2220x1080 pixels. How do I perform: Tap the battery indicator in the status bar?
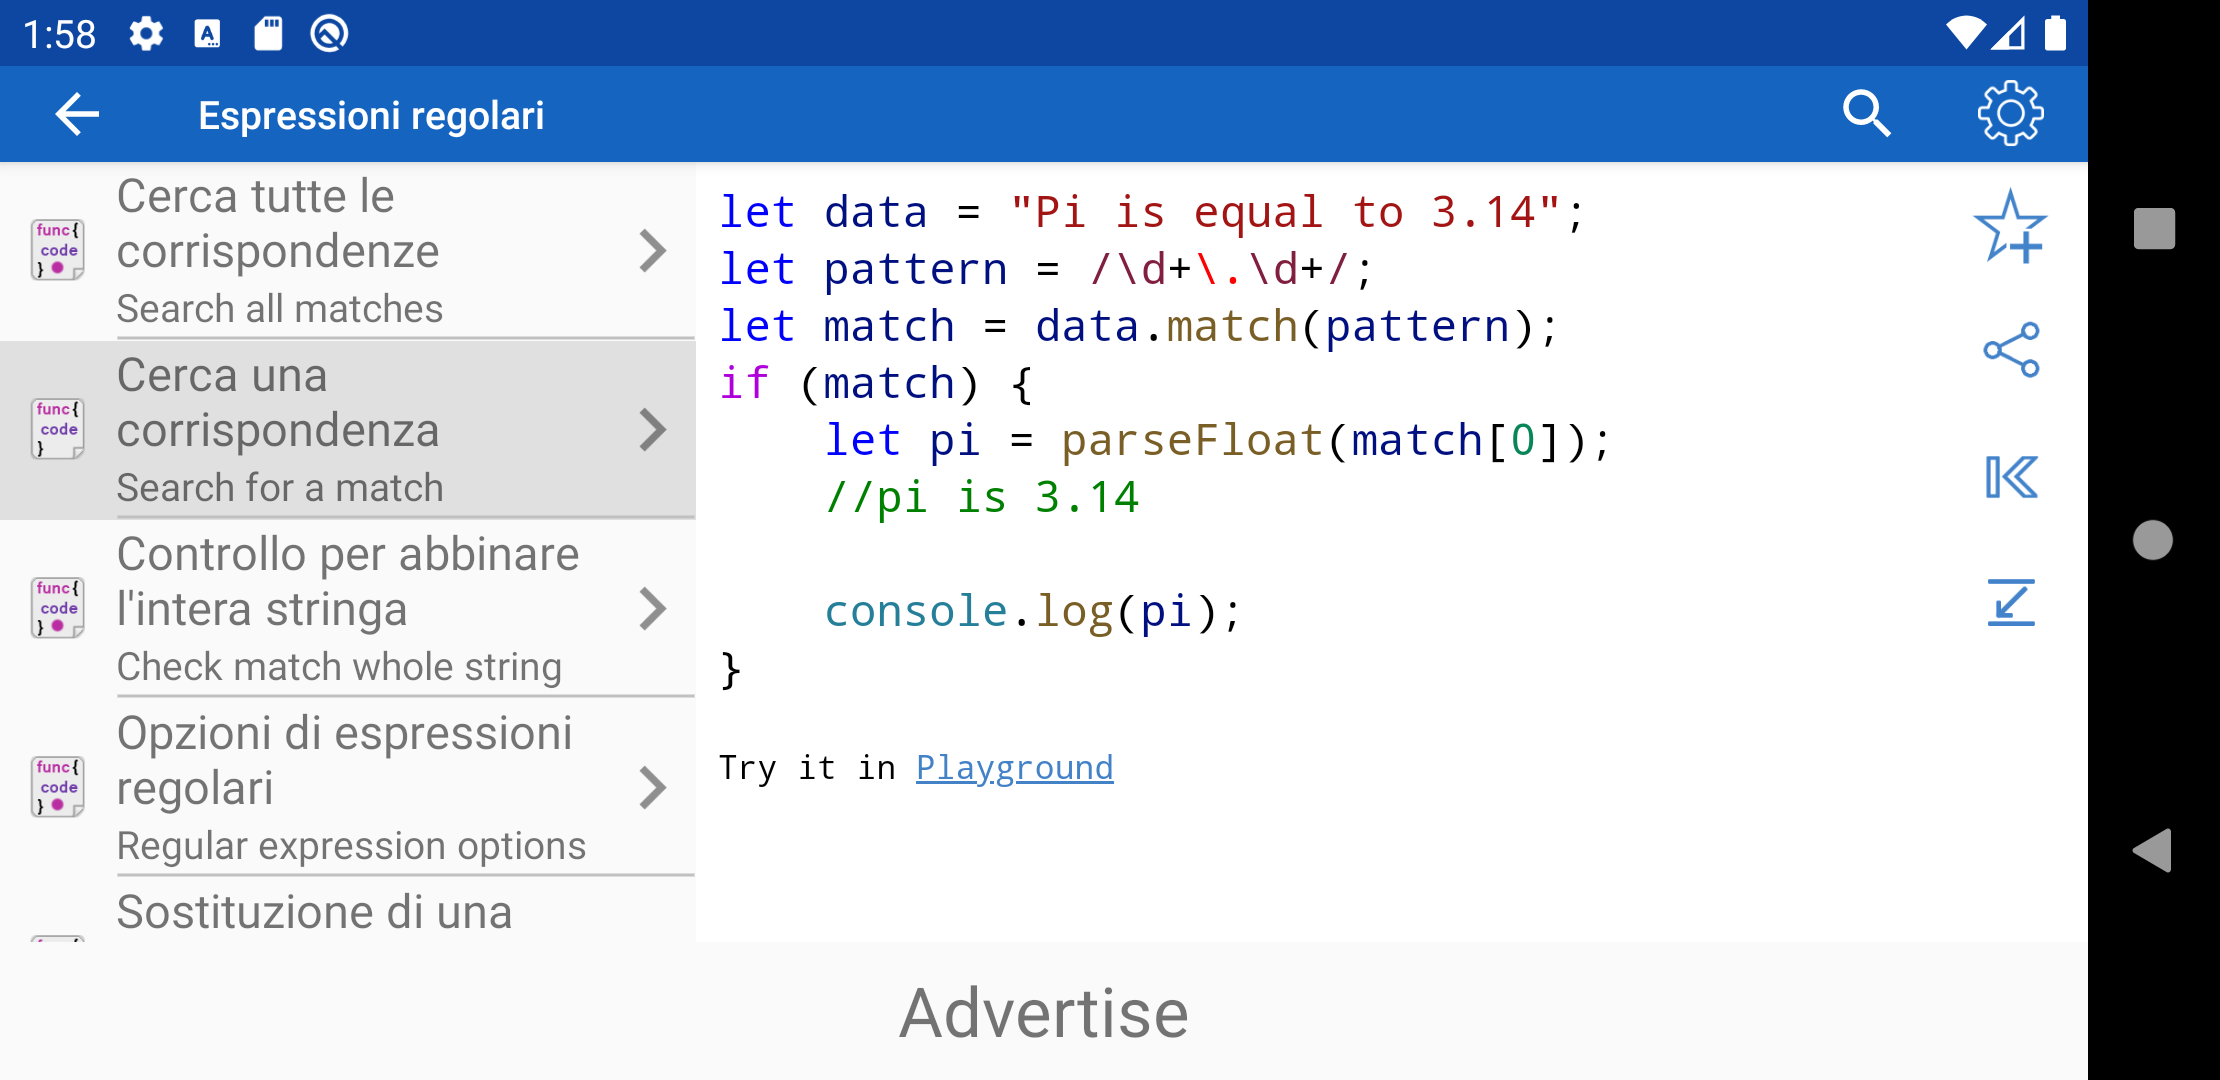click(x=2056, y=33)
